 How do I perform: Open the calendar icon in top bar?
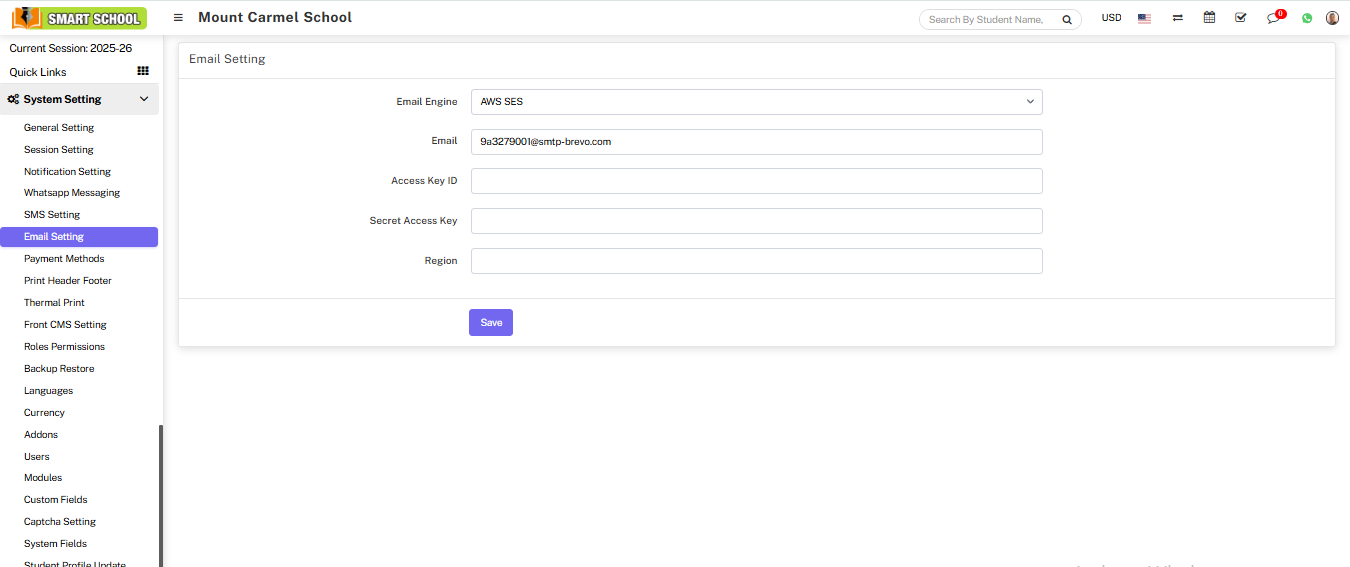(x=1209, y=18)
